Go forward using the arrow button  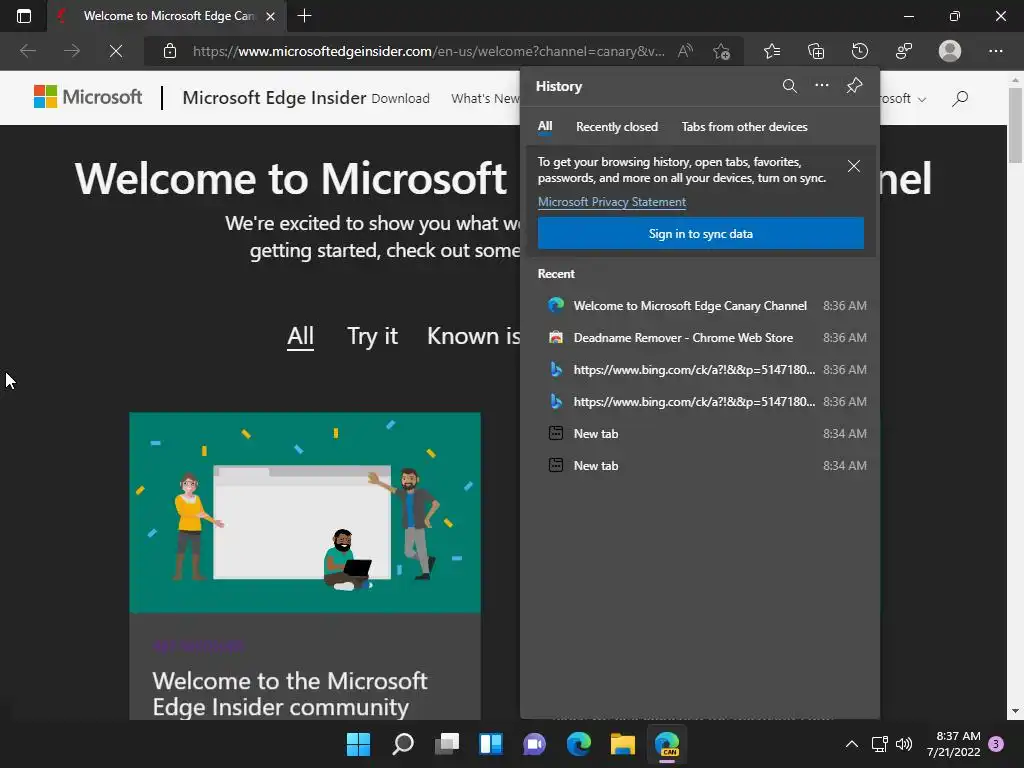(x=72, y=51)
